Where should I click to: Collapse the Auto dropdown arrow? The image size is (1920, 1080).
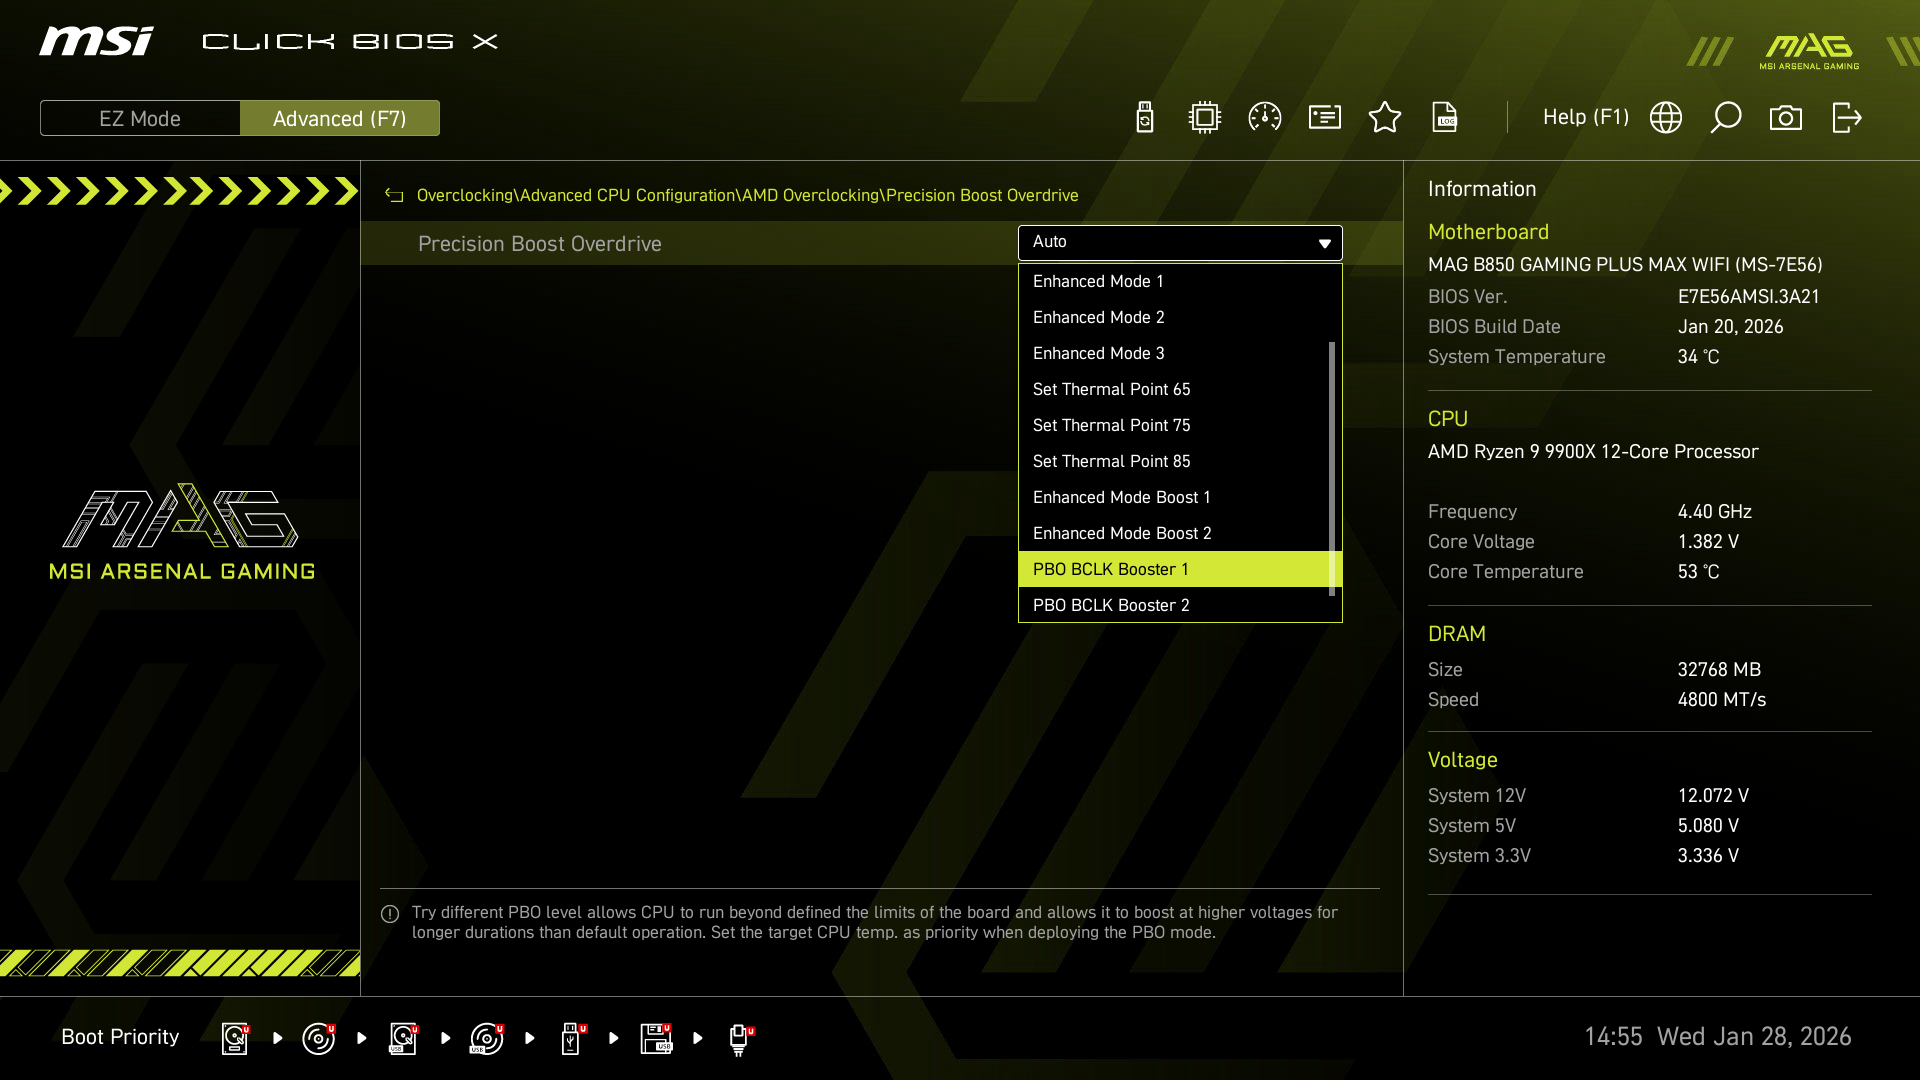[x=1324, y=243]
